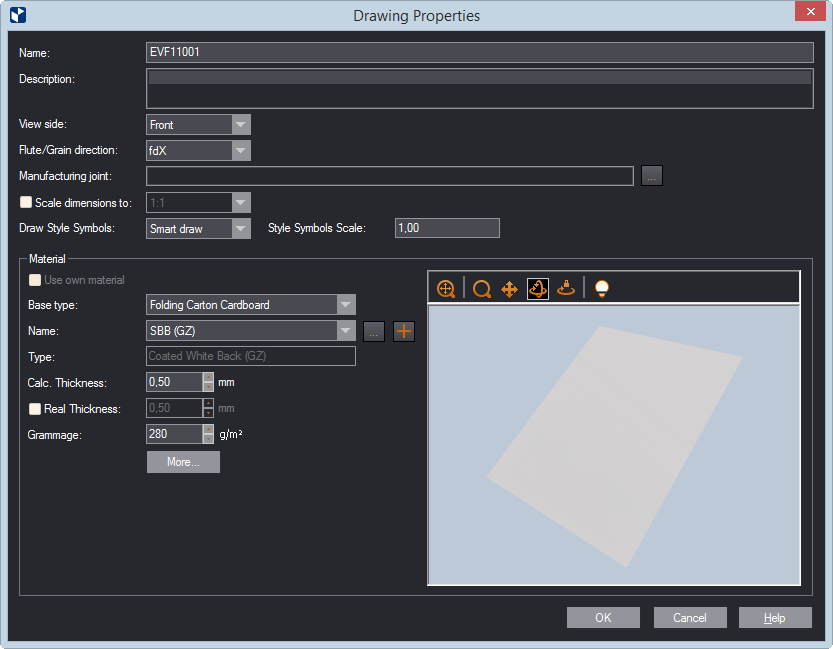Click the zoom-to-fit icon in the 3D preview toolbar
This screenshot has width=833, height=649.
pos(446,289)
